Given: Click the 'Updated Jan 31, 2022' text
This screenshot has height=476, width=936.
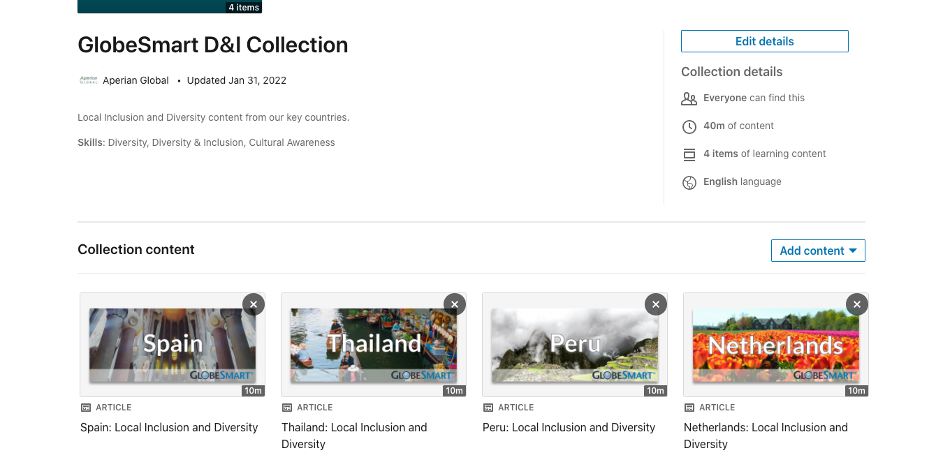Looking at the screenshot, I should point(237,81).
